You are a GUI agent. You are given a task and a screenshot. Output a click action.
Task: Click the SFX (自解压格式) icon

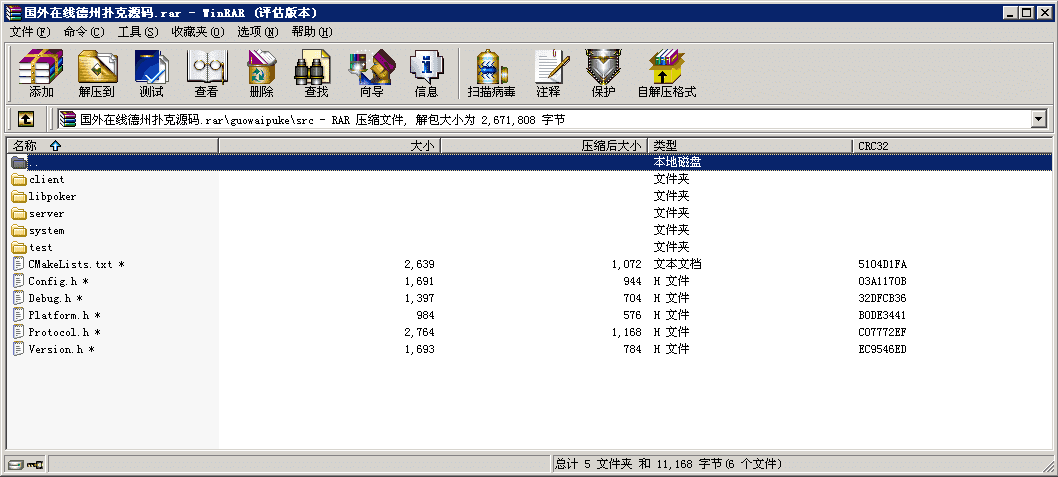(x=666, y=74)
